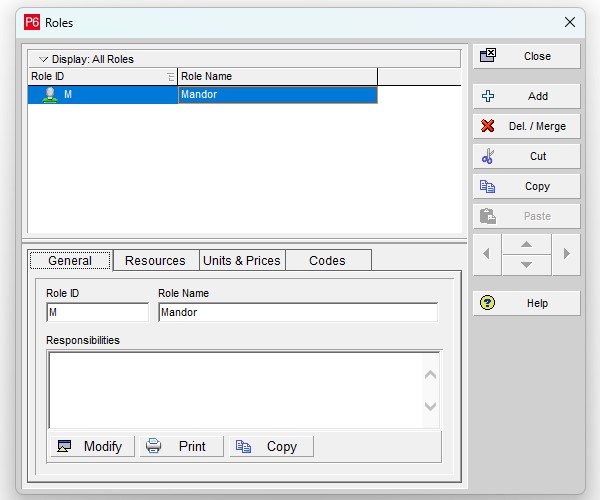Switch to the Resources tab
600x500 pixels.
coord(155,261)
